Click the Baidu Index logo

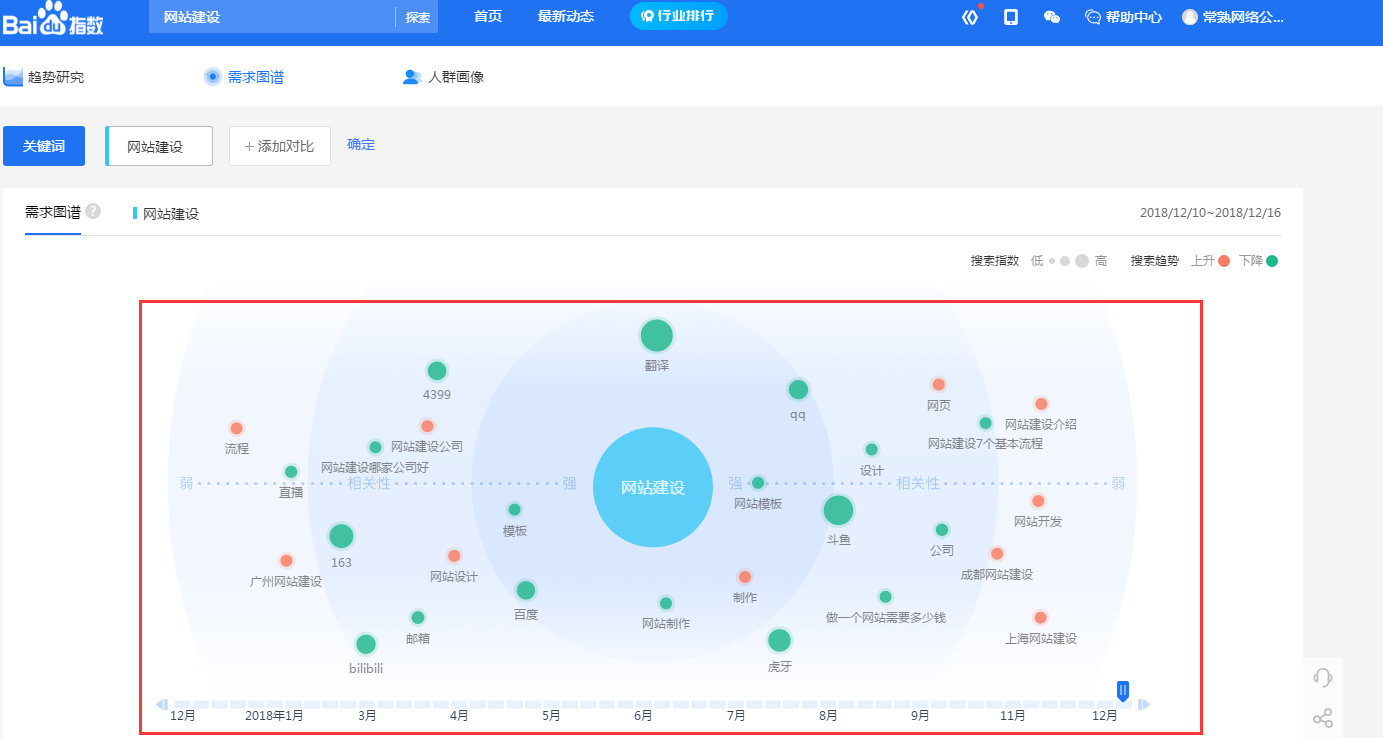click(x=53, y=19)
